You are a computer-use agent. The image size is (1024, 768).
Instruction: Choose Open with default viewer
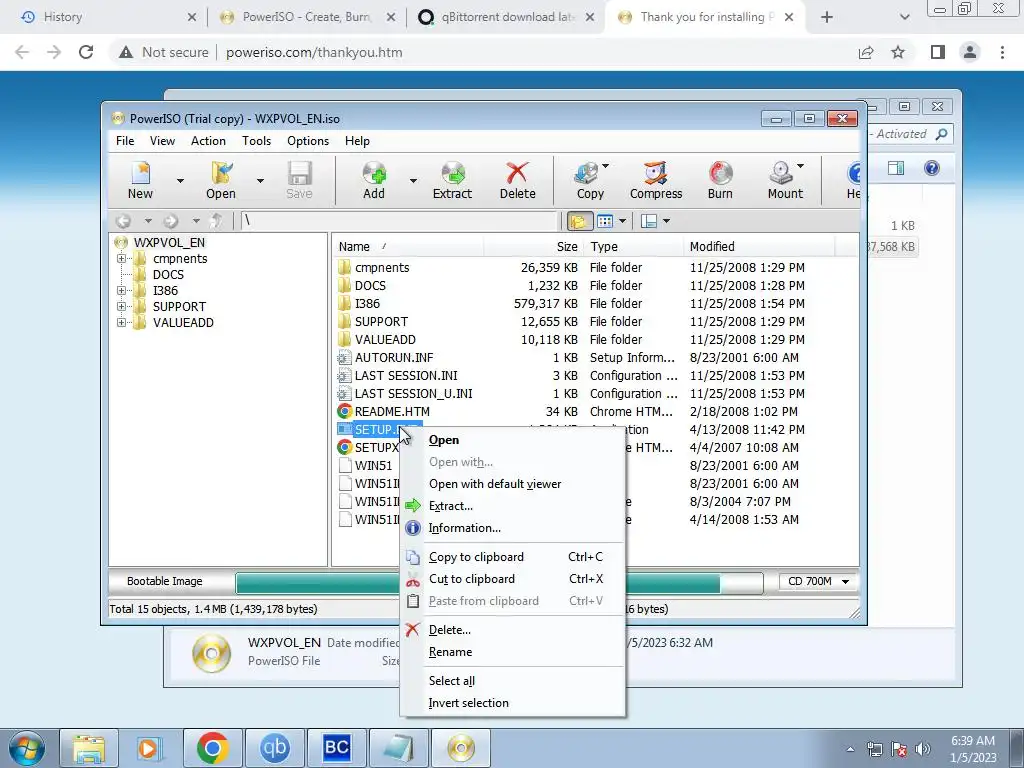(513, 484)
